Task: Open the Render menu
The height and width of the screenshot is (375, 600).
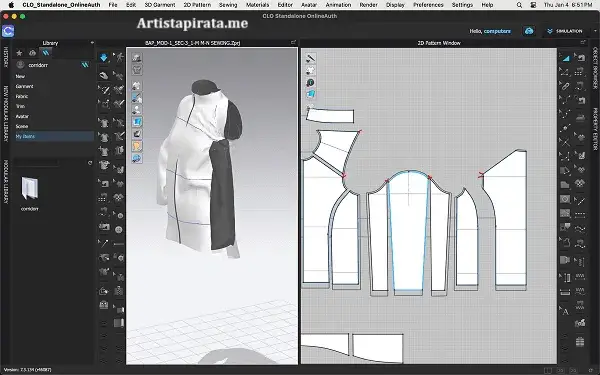Action: point(368,5)
